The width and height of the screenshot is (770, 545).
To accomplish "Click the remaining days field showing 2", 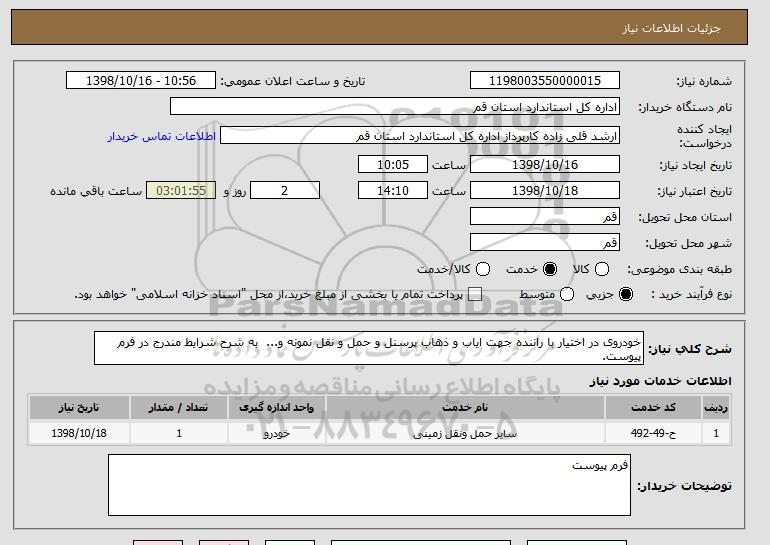I will pos(285,191).
